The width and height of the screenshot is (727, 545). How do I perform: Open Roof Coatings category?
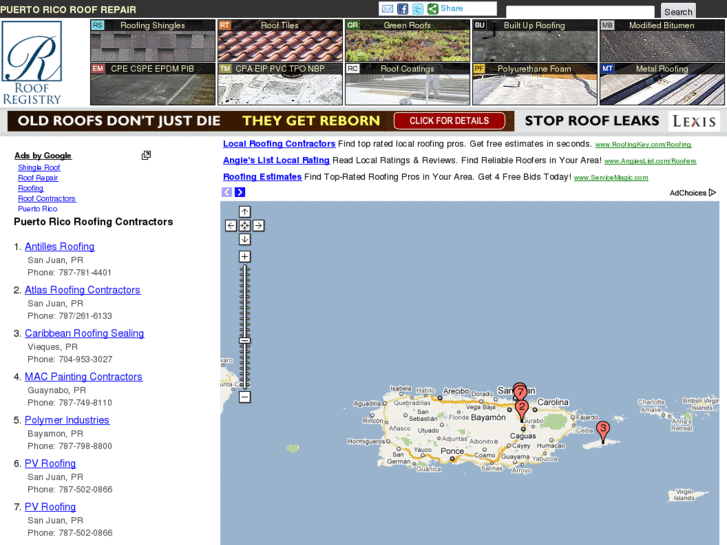pos(407,84)
